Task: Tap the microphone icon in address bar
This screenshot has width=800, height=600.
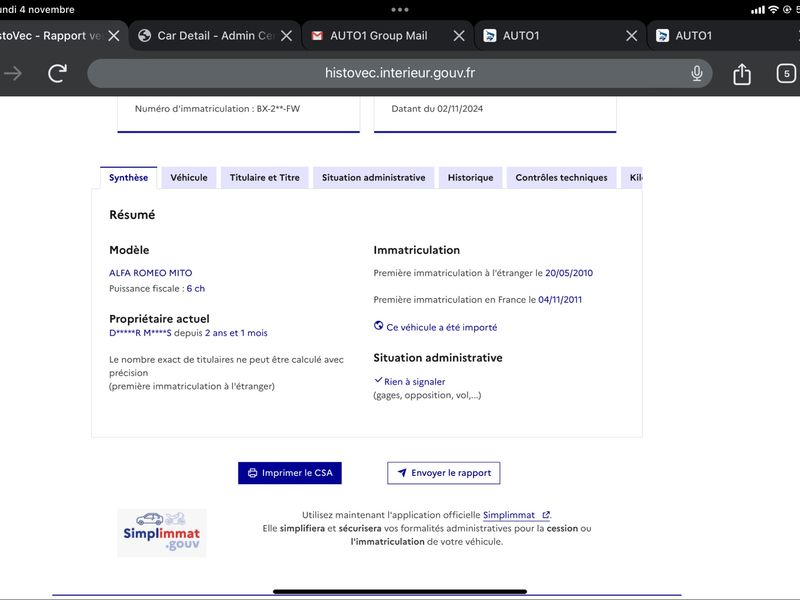Action: (696, 73)
